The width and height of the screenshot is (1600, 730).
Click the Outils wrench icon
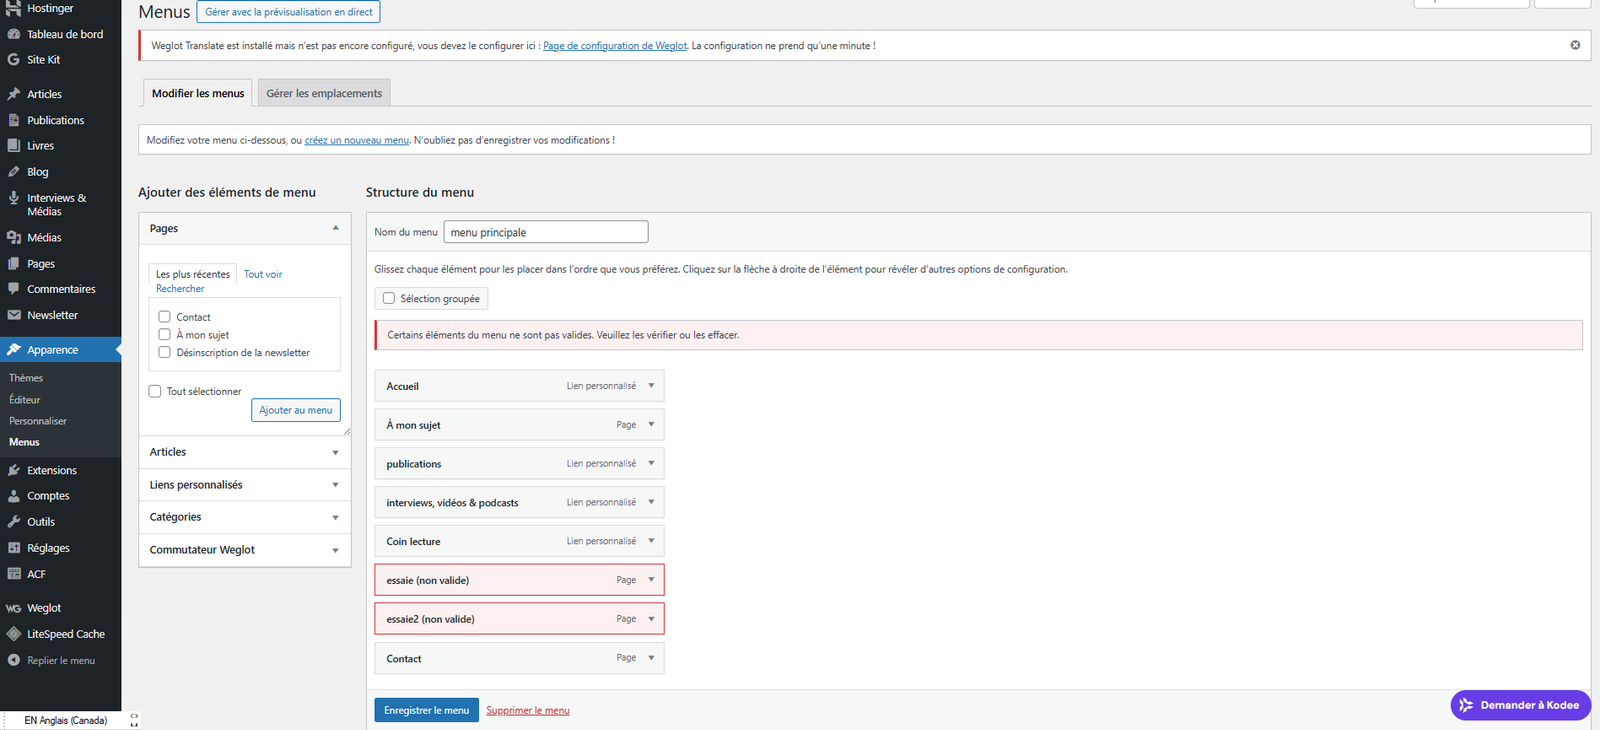pyautogui.click(x=14, y=522)
